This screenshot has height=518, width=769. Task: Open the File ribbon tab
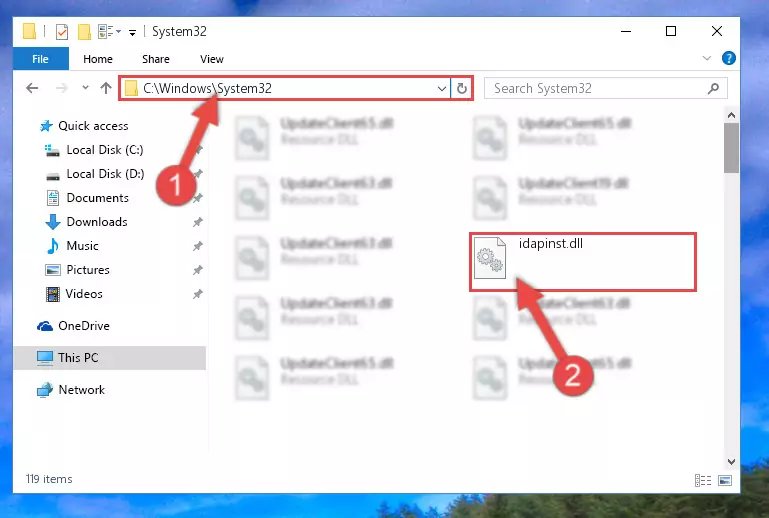[41, 59]
